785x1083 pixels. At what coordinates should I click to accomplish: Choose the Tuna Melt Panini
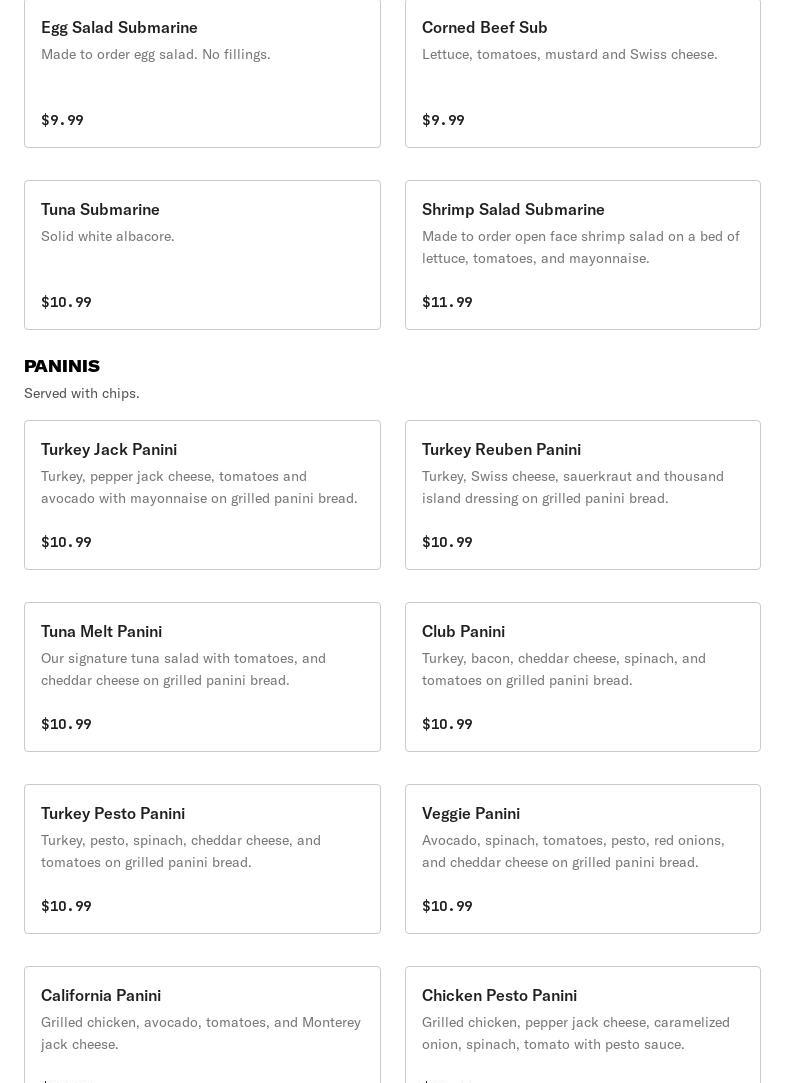[202, 677]
